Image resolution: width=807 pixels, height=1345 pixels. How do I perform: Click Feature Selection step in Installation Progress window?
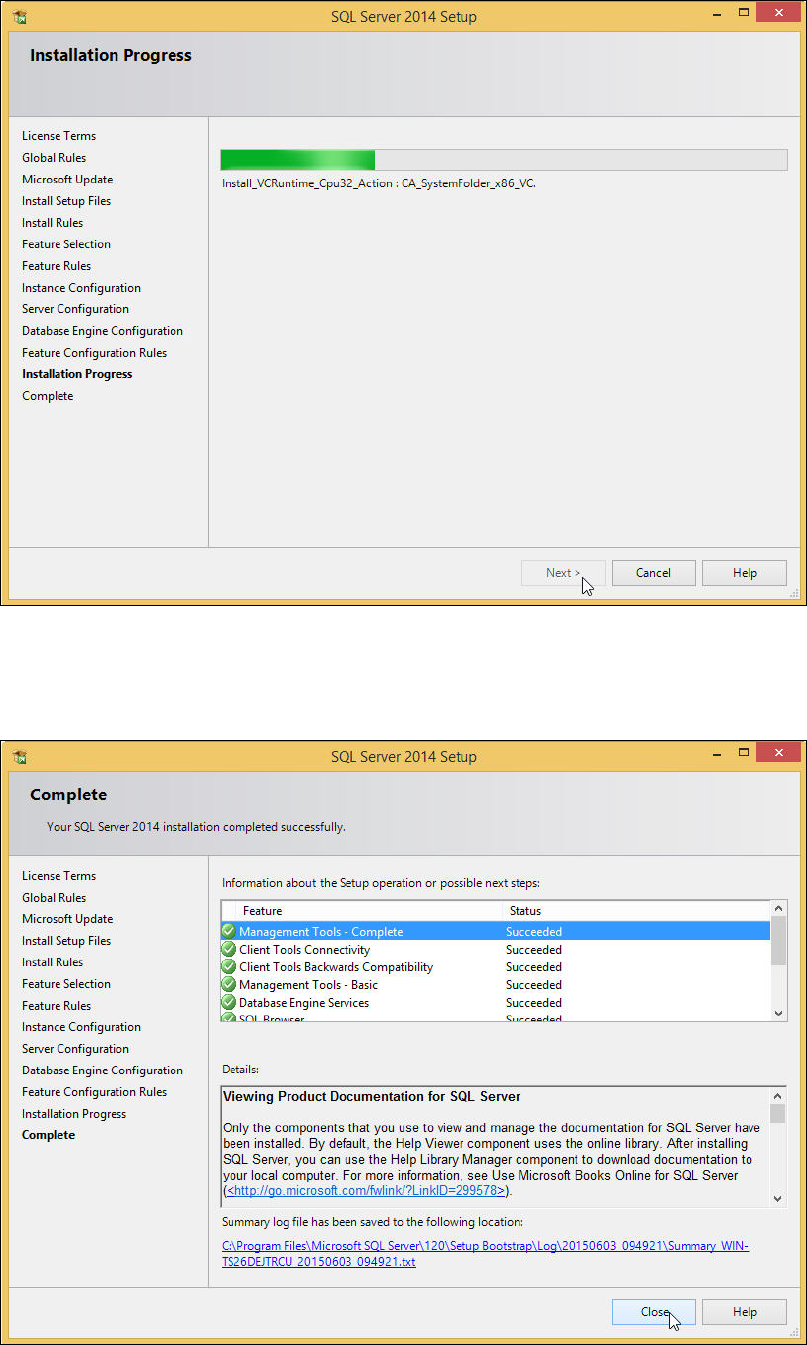tap(66, 244)
